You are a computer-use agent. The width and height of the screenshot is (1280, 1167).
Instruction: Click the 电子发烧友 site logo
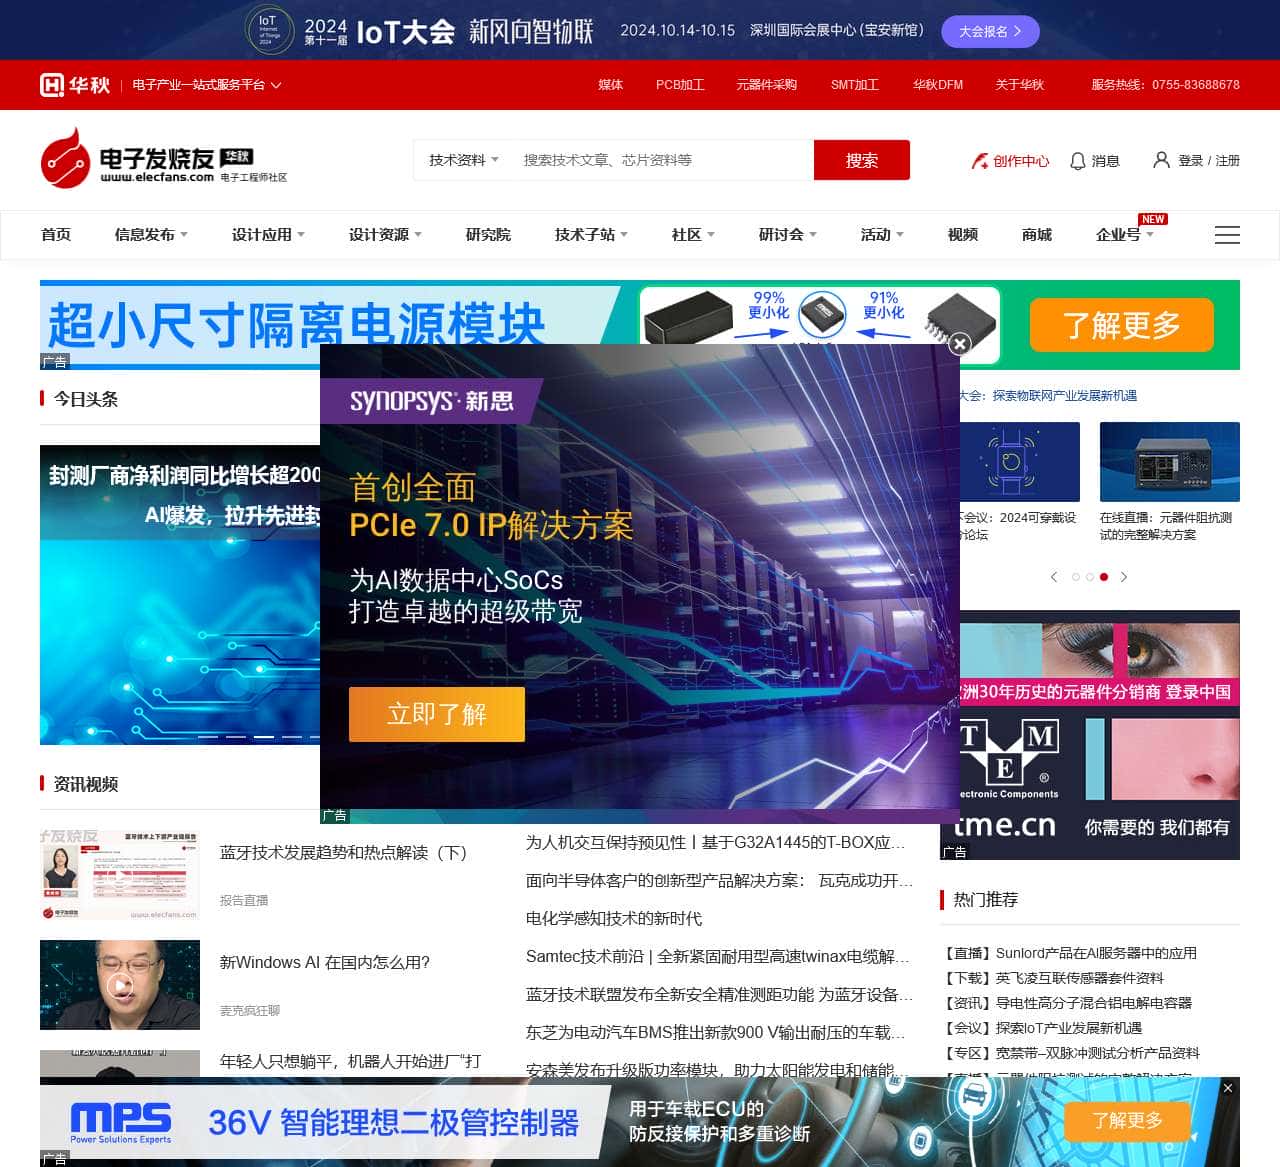point(164,158)
